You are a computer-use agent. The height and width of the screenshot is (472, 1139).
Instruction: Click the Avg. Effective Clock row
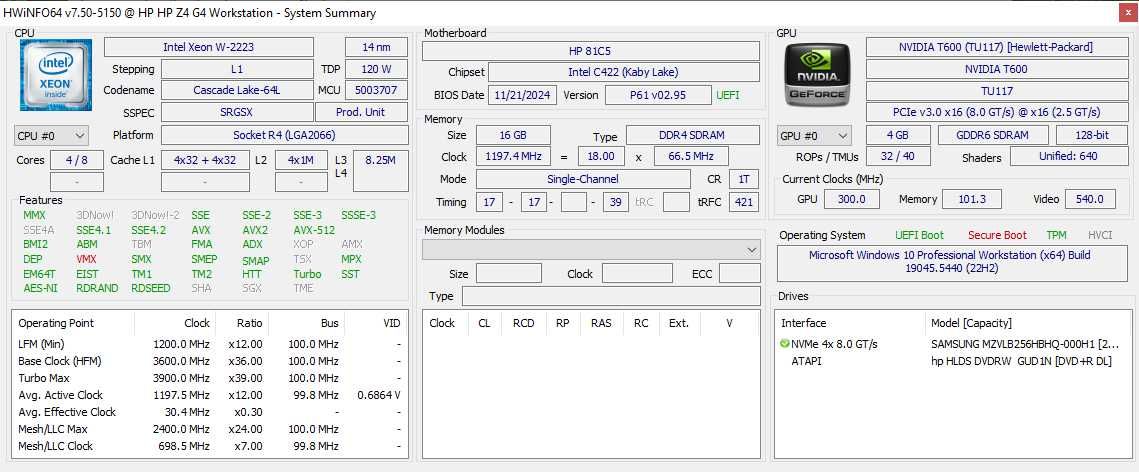[210, 412]
